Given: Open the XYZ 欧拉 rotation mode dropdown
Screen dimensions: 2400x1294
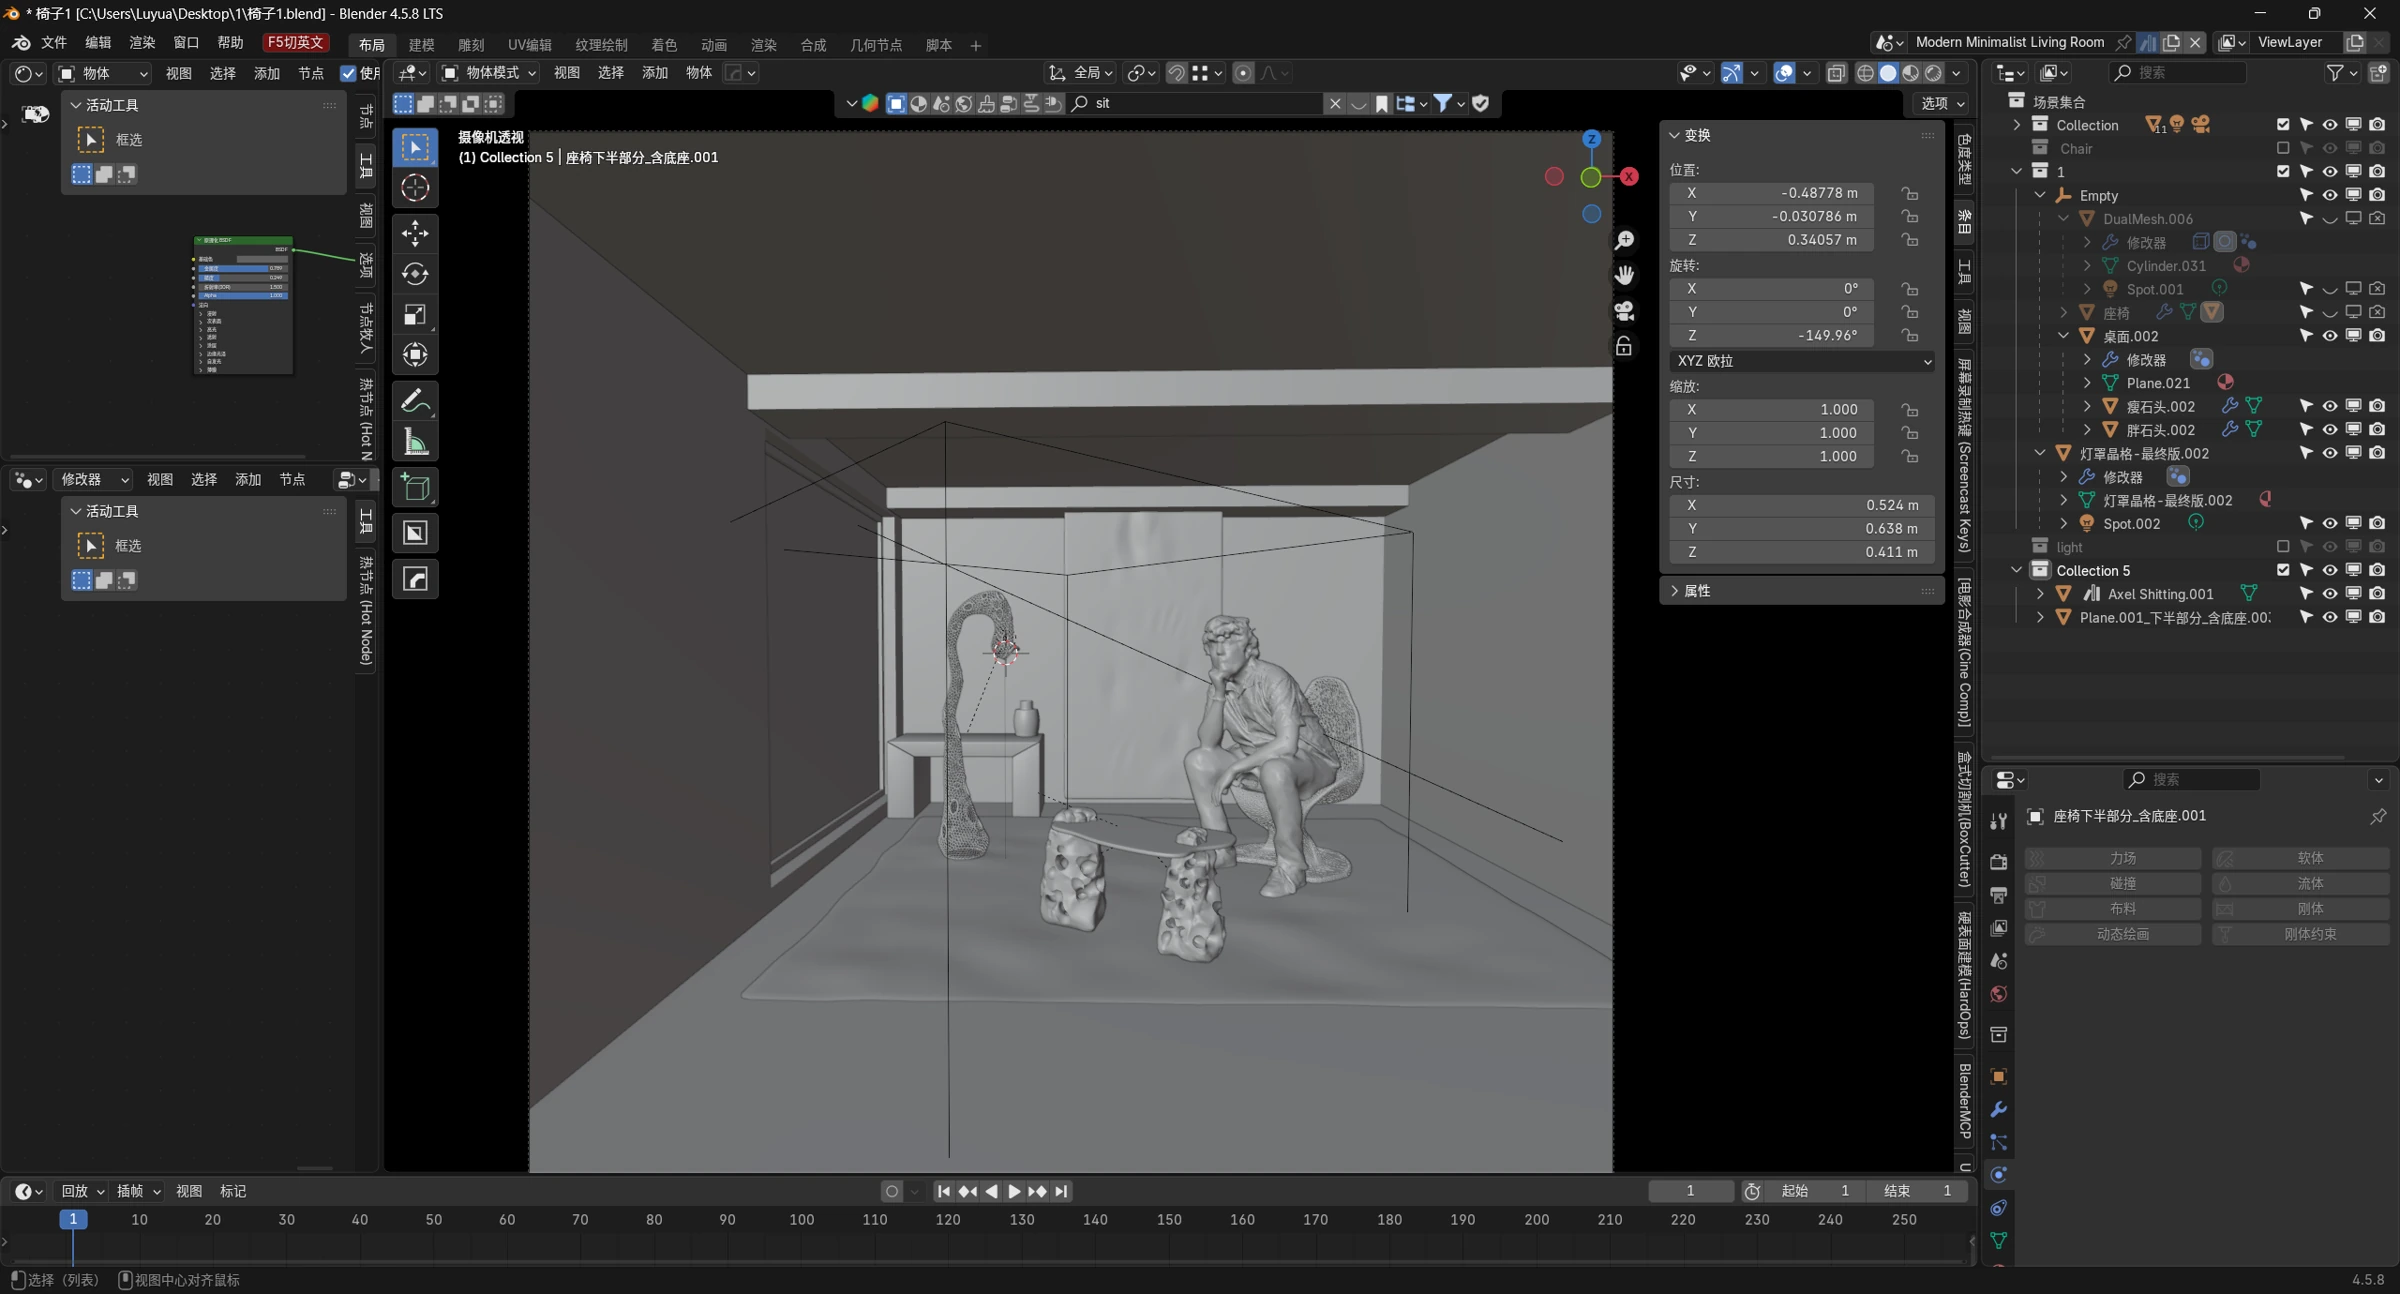Looking at the screenshot, I should tap(1802, 361).
